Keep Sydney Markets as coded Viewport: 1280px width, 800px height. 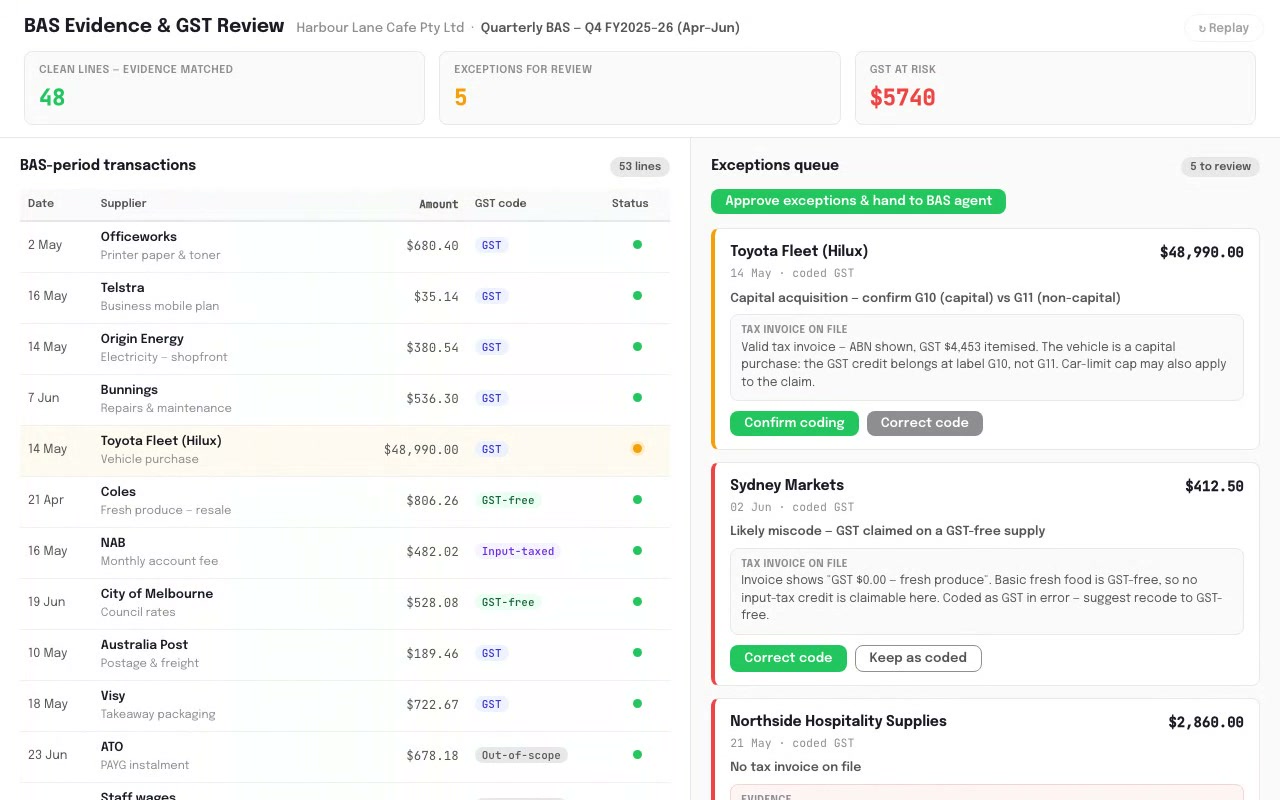(x=918, y=658)
